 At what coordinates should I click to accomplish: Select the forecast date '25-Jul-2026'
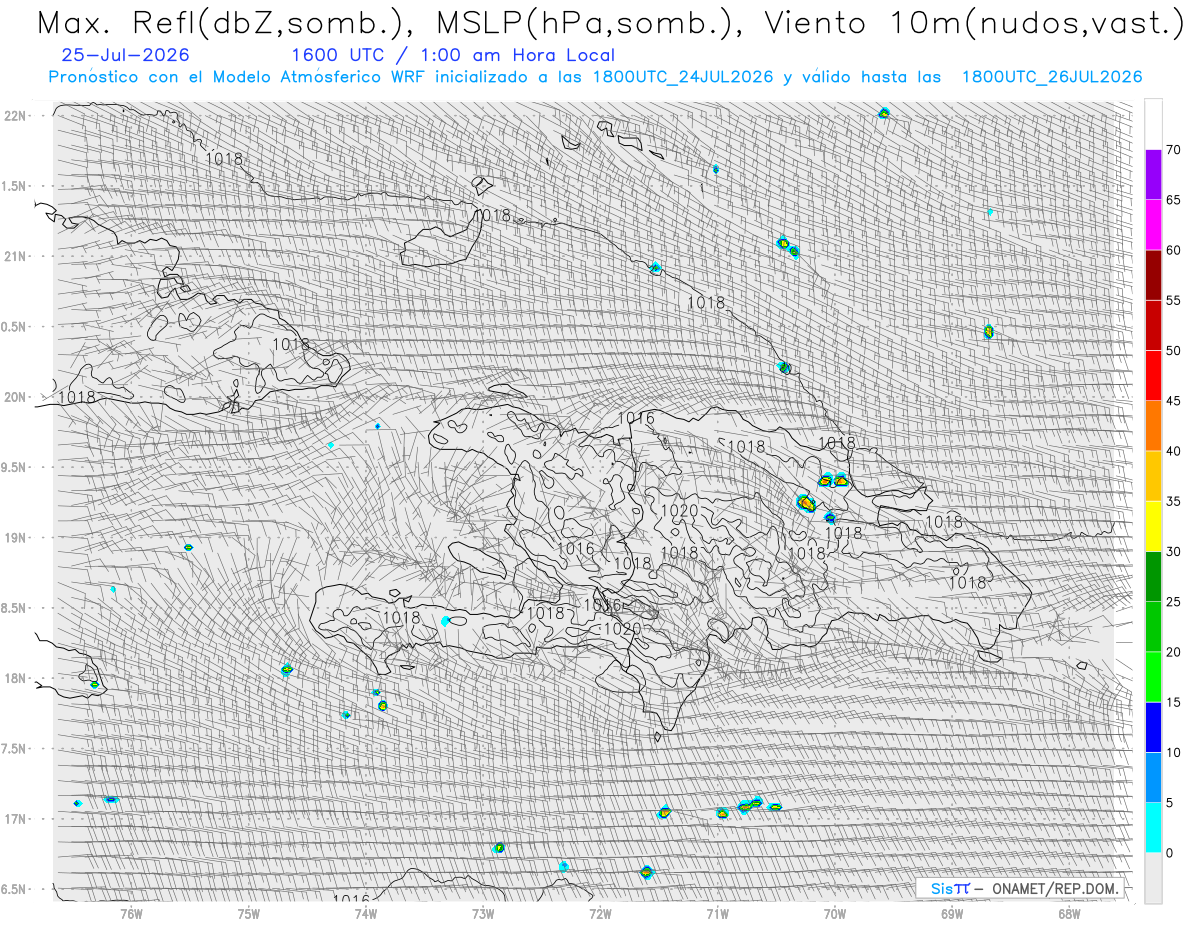(x=125, y=56)
